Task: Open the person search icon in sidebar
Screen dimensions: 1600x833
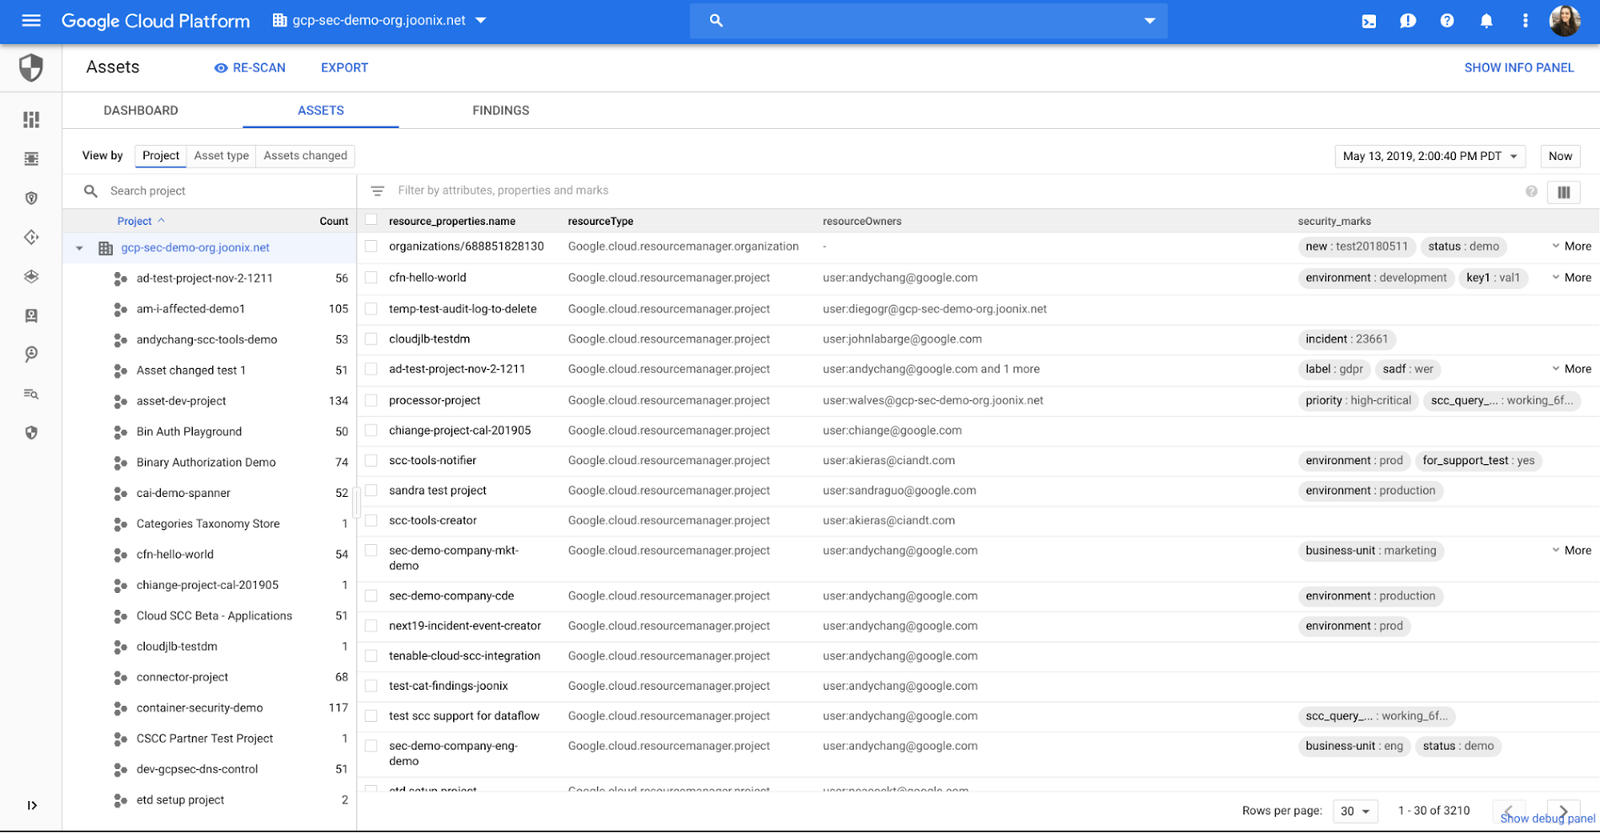Action: [31, 354]
